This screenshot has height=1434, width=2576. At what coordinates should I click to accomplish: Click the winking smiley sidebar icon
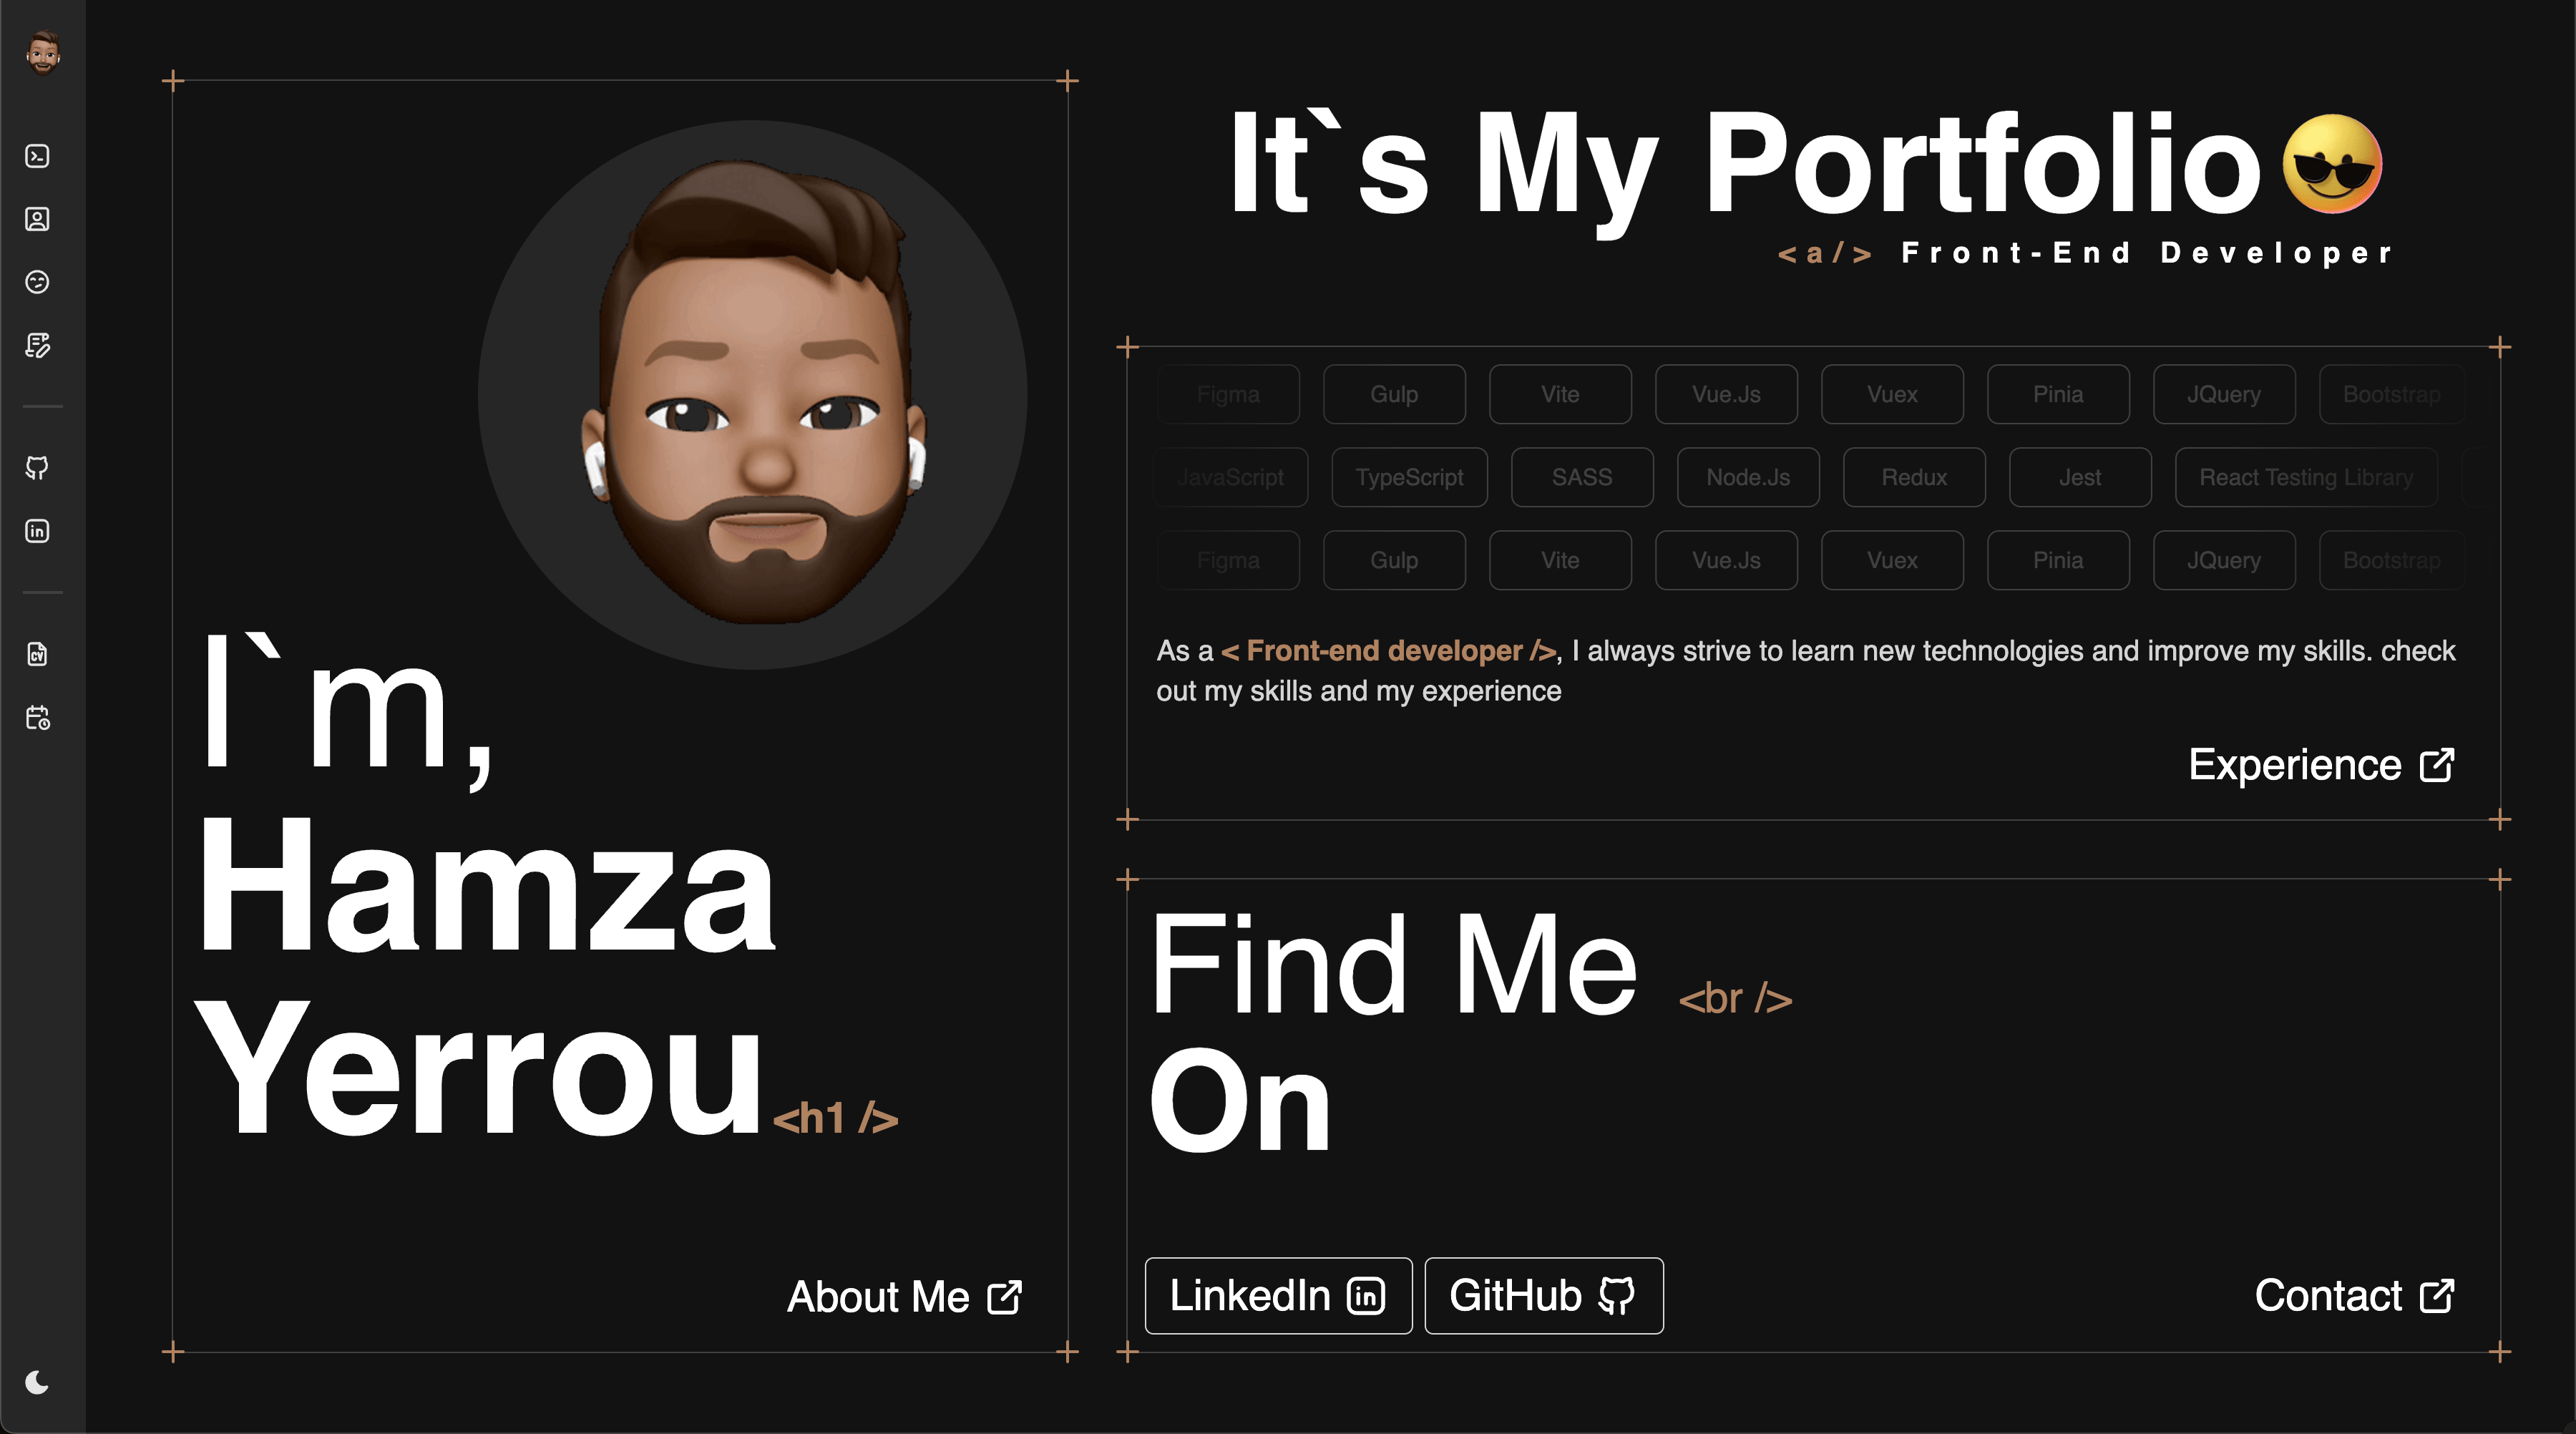point(37,282)
